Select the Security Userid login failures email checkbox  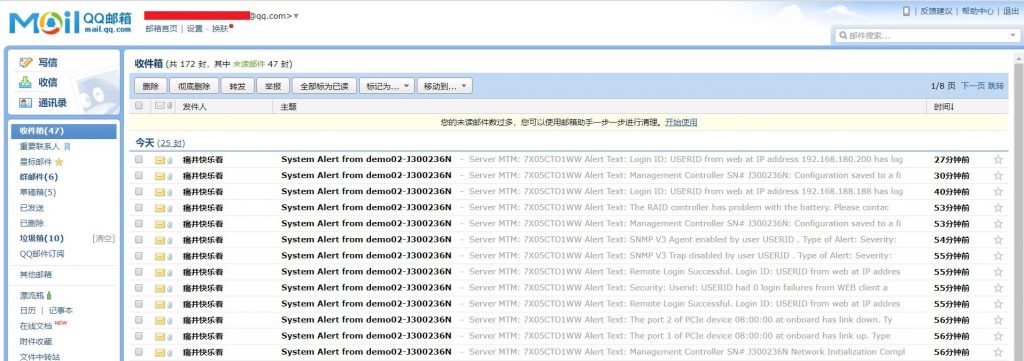138,288
